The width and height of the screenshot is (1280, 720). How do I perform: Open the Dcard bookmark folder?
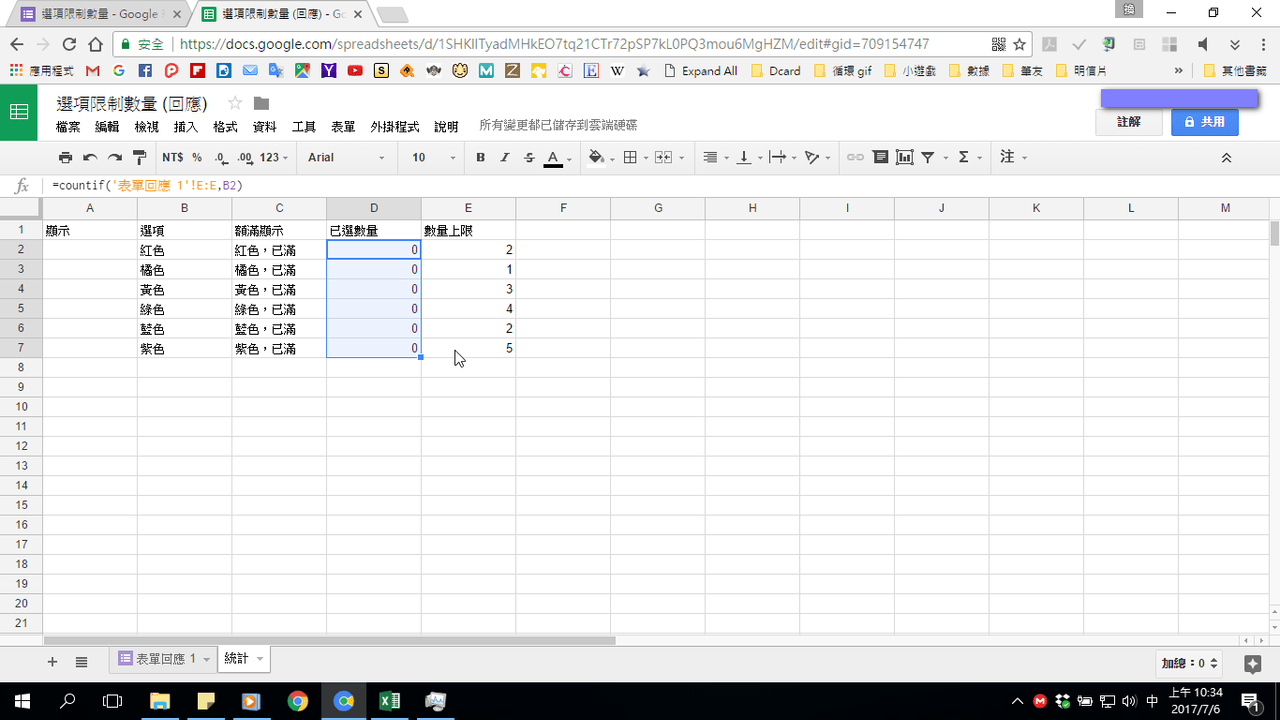(776, 71)
